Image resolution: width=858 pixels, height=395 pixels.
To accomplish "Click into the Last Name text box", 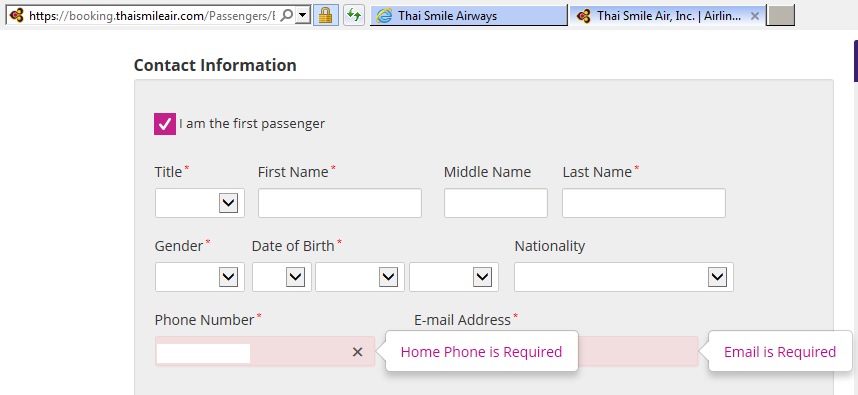I will (x=644, y=203).
